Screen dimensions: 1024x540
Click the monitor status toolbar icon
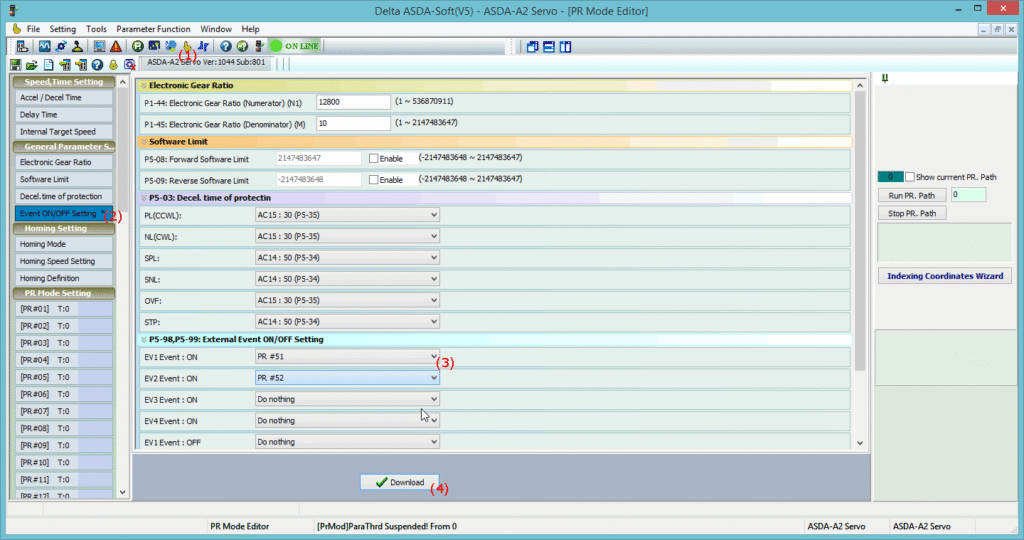pos(99,46)
